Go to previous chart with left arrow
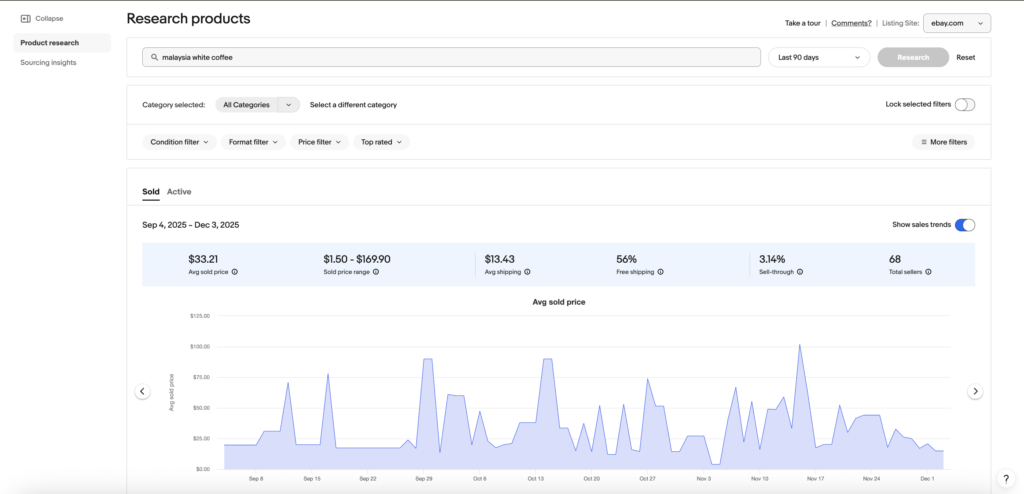 (x=142, y=392)
